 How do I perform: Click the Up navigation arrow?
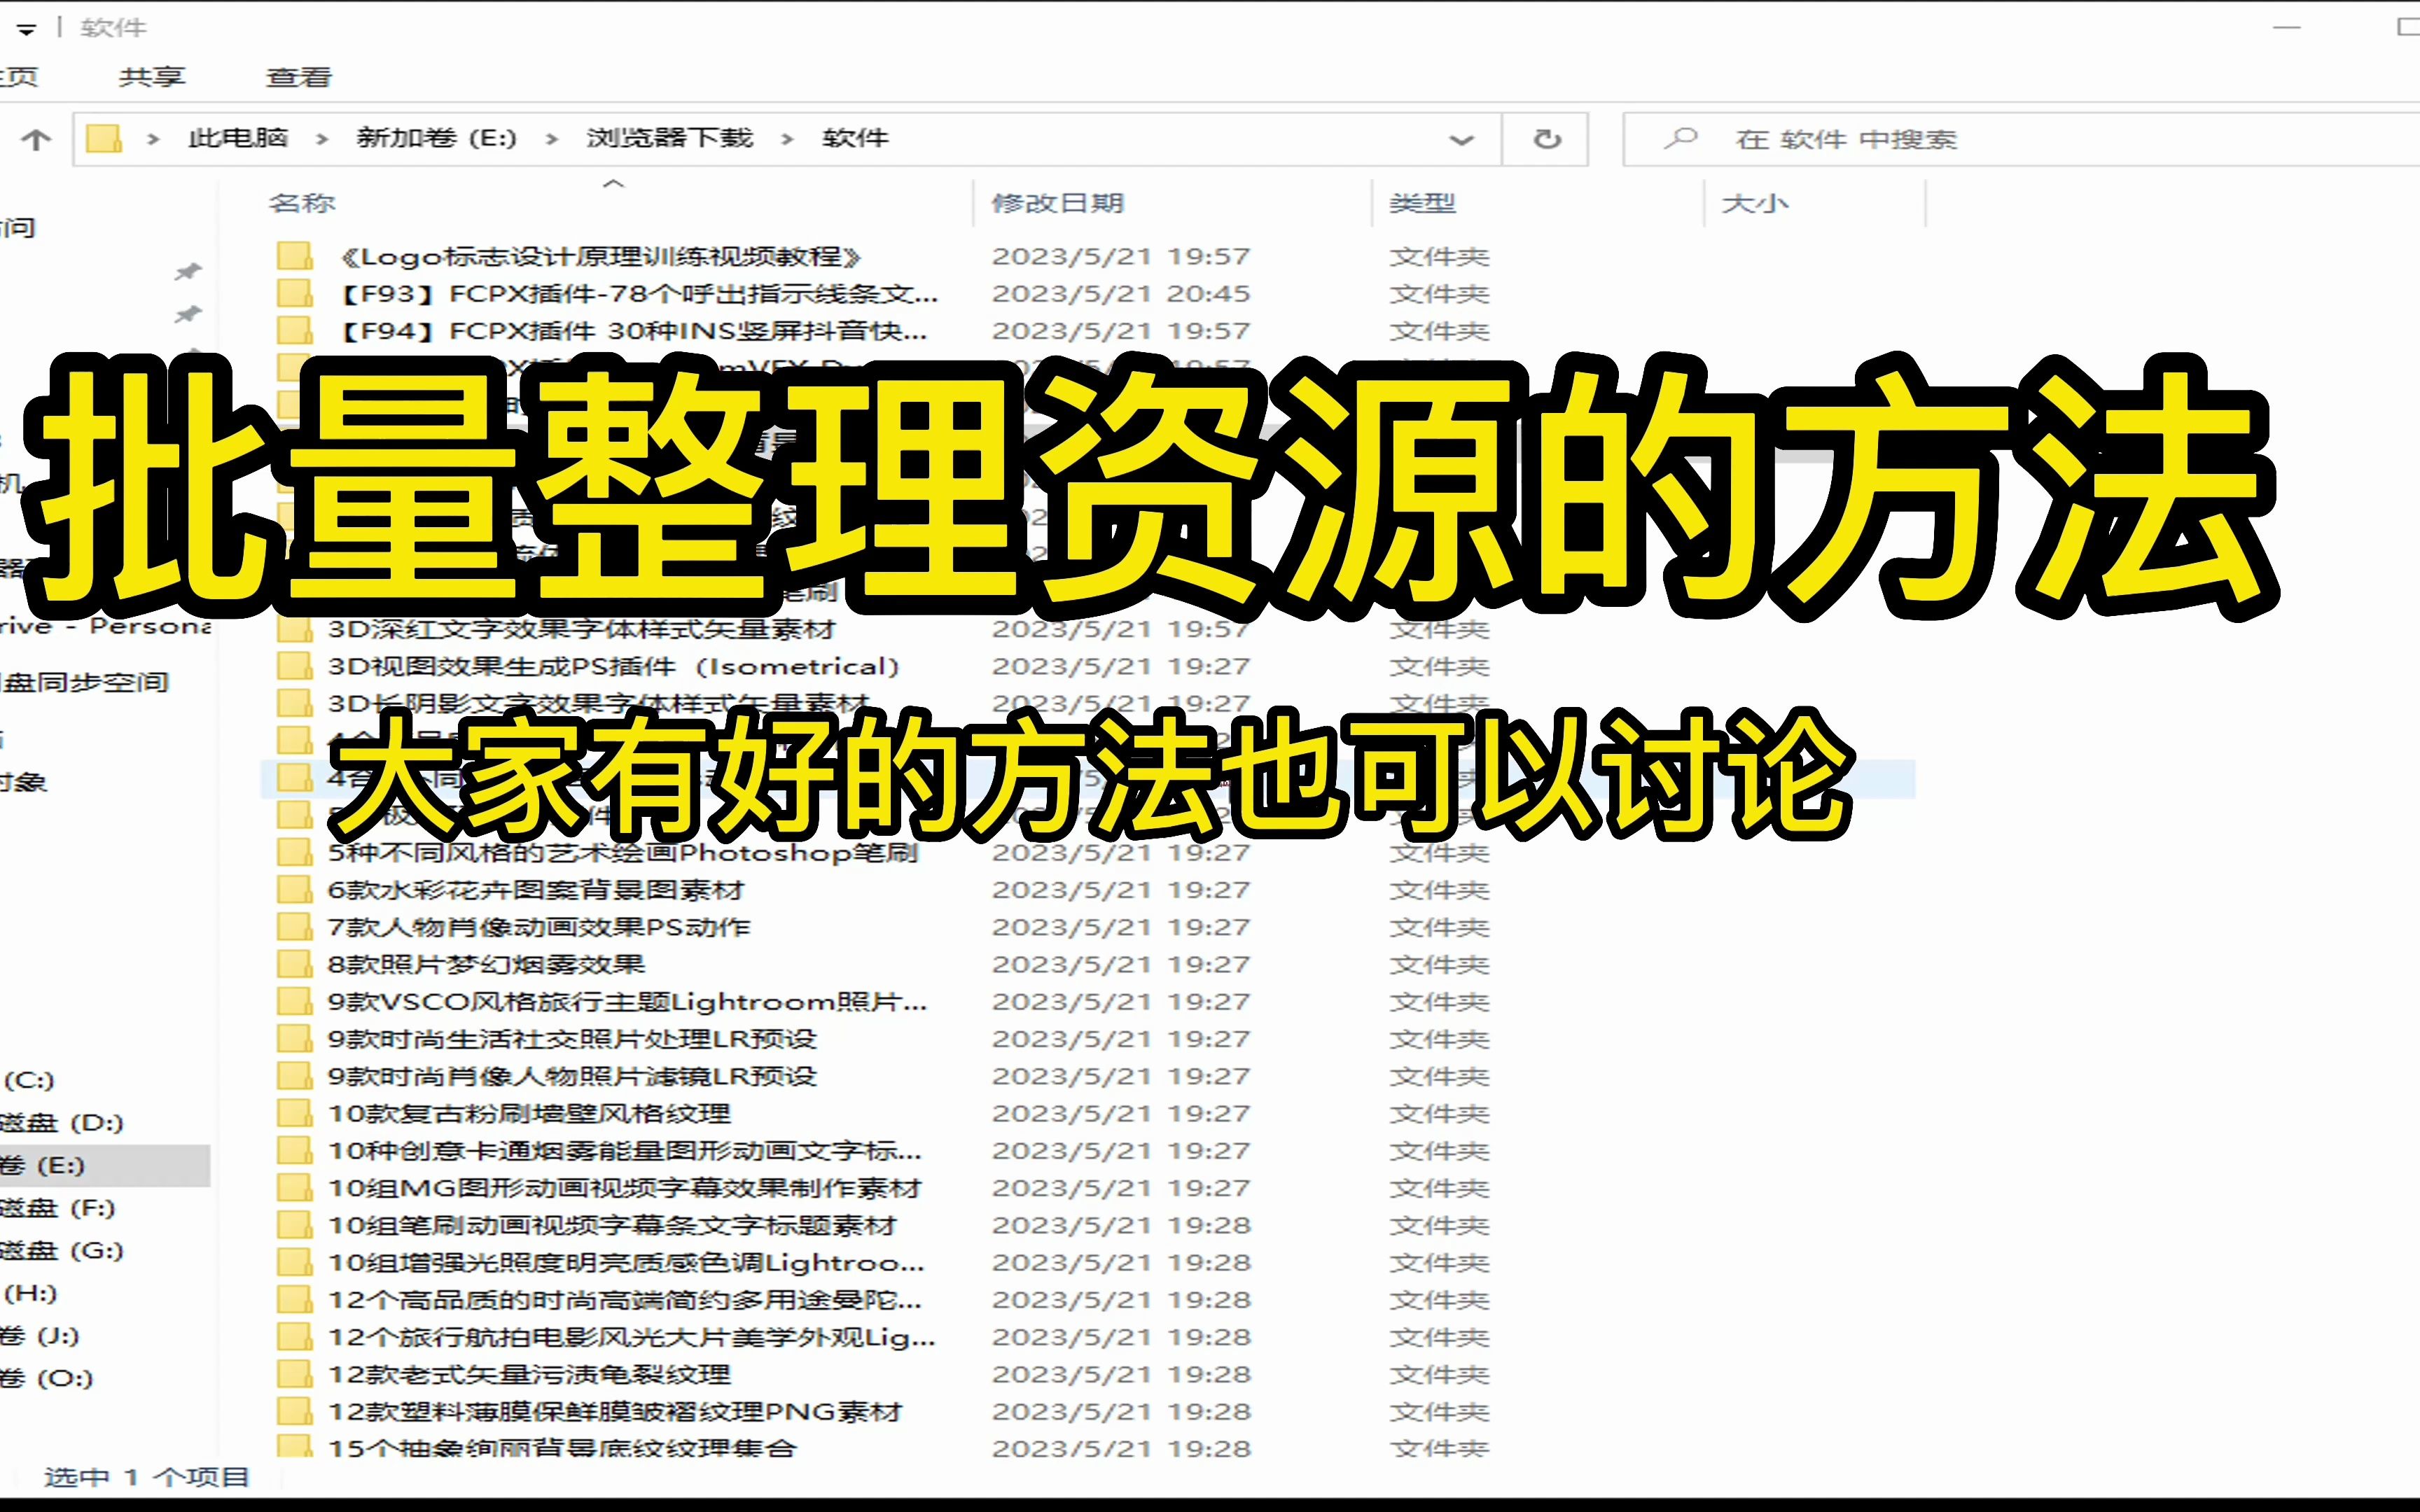tap(36, 139)
